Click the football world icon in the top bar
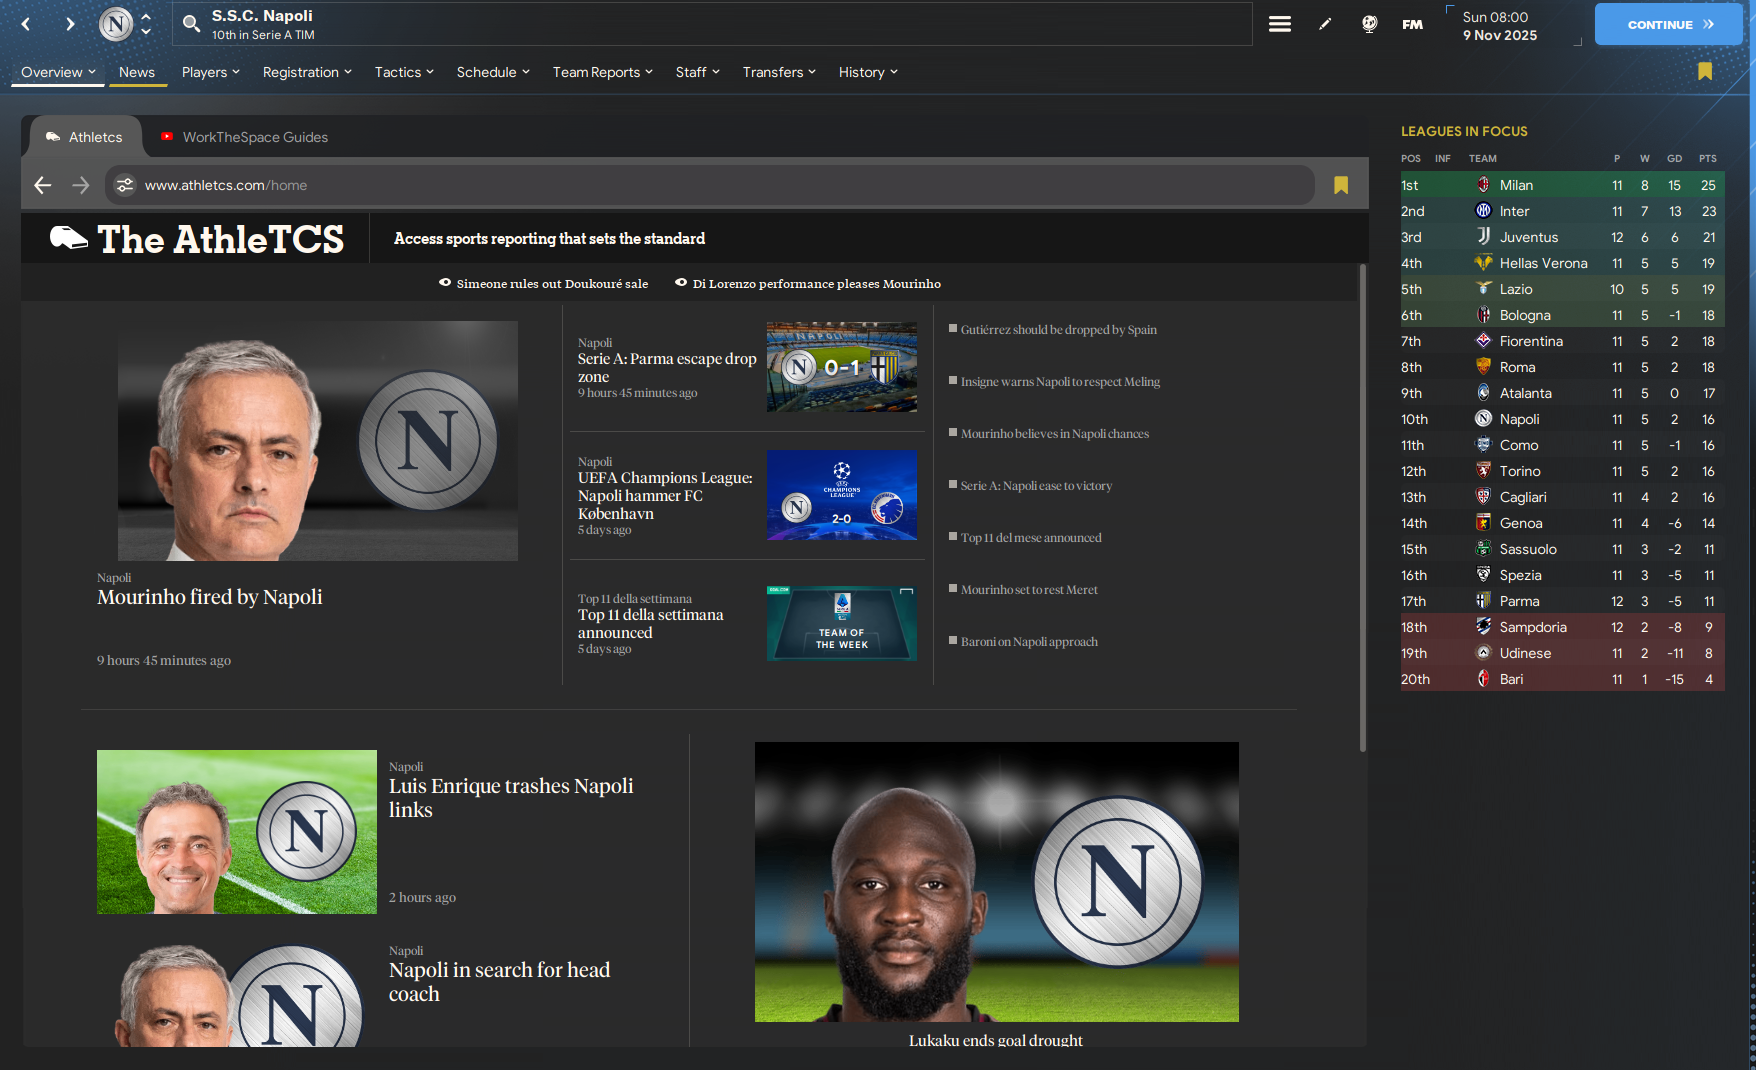Viewport: 1756px width, 1070px height. 1367,23
